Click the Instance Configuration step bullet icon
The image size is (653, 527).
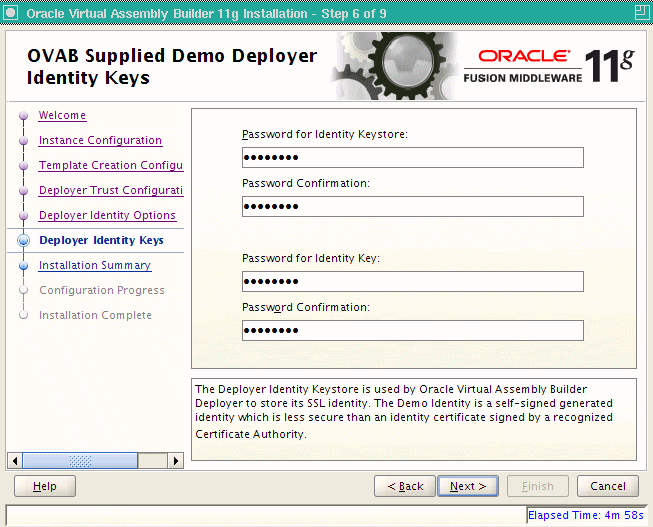tap(24, 140)
